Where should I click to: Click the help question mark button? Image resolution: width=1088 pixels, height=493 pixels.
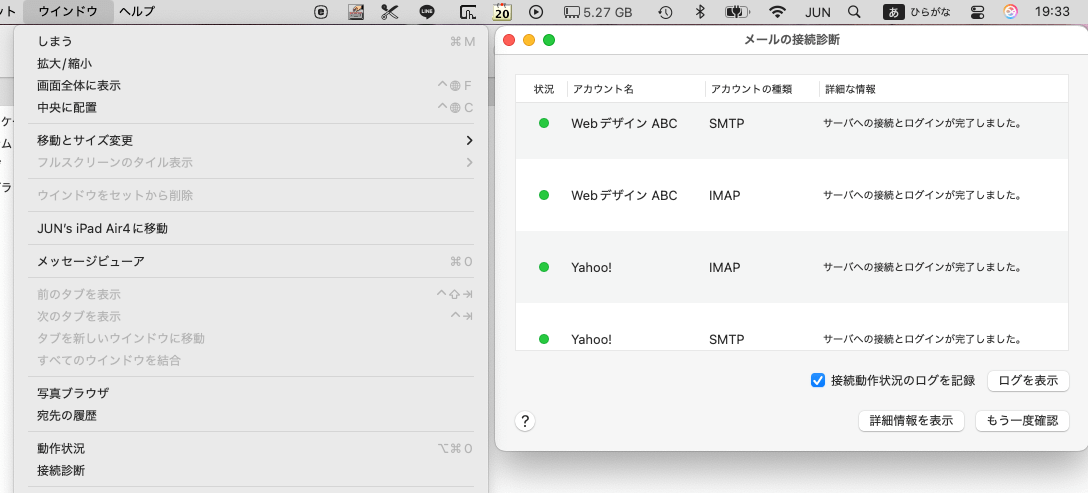click(x=526, y=421)
